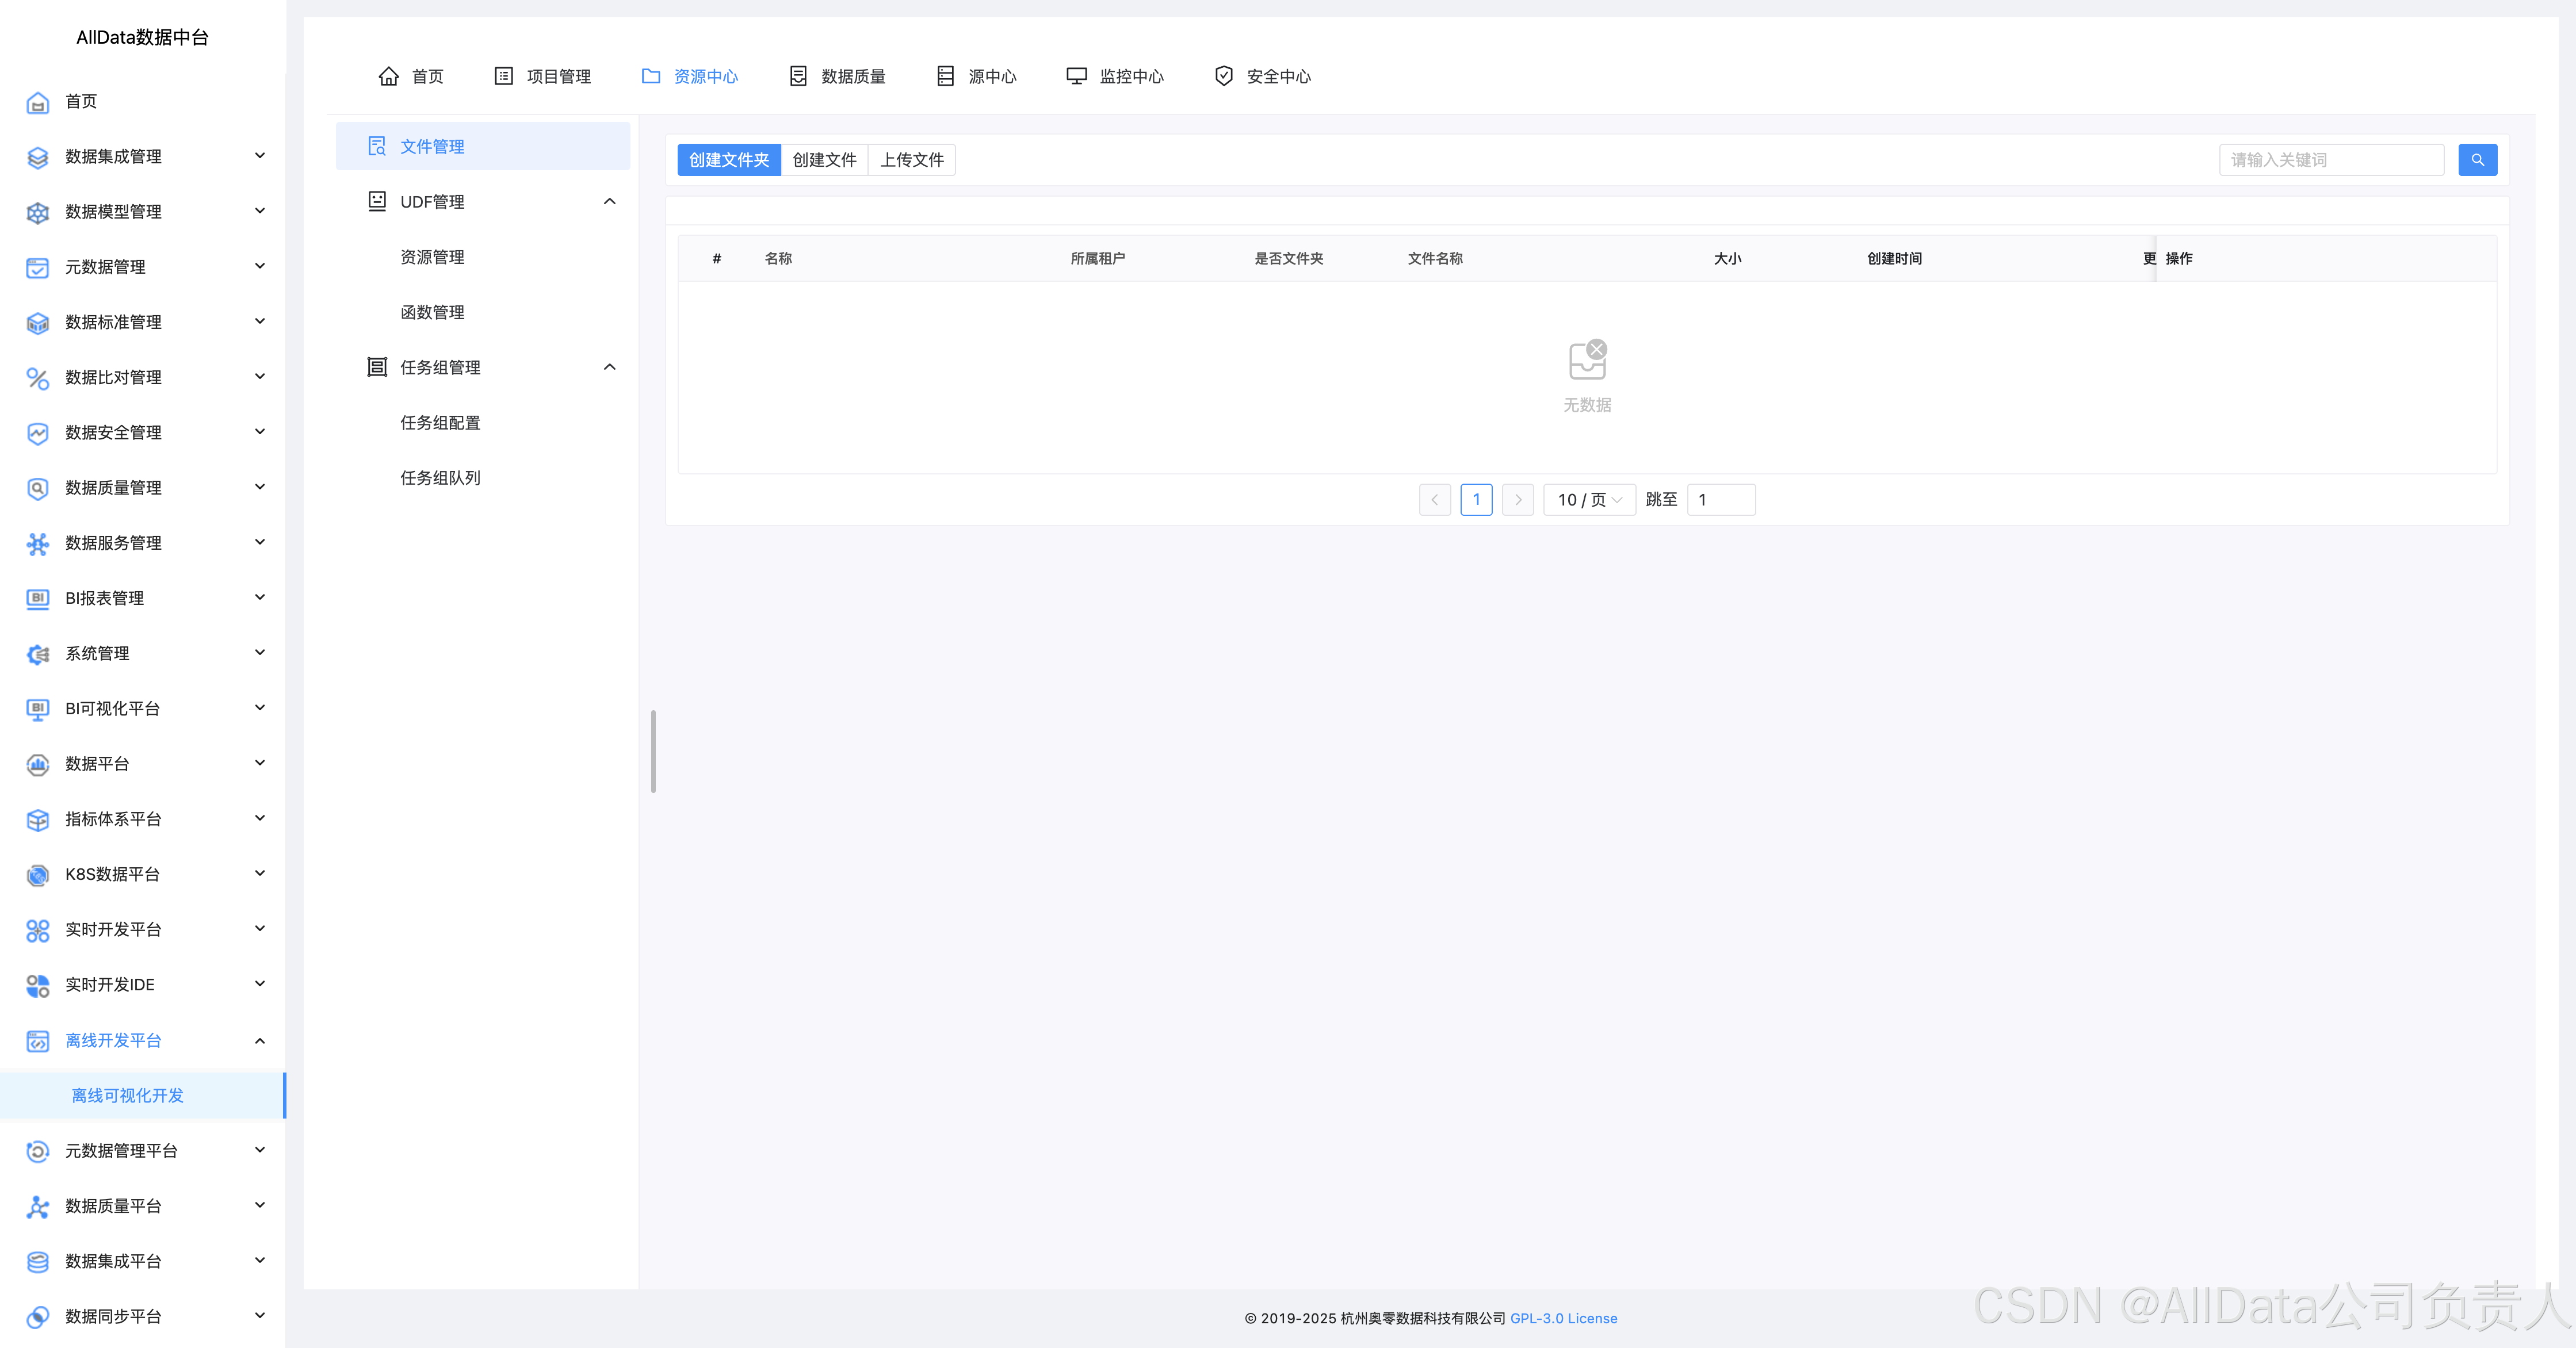Click the home icon in the left sidebar
Image resolution: width=2576 pixels, height=1348 pixels.
click(x=37, y=102)
